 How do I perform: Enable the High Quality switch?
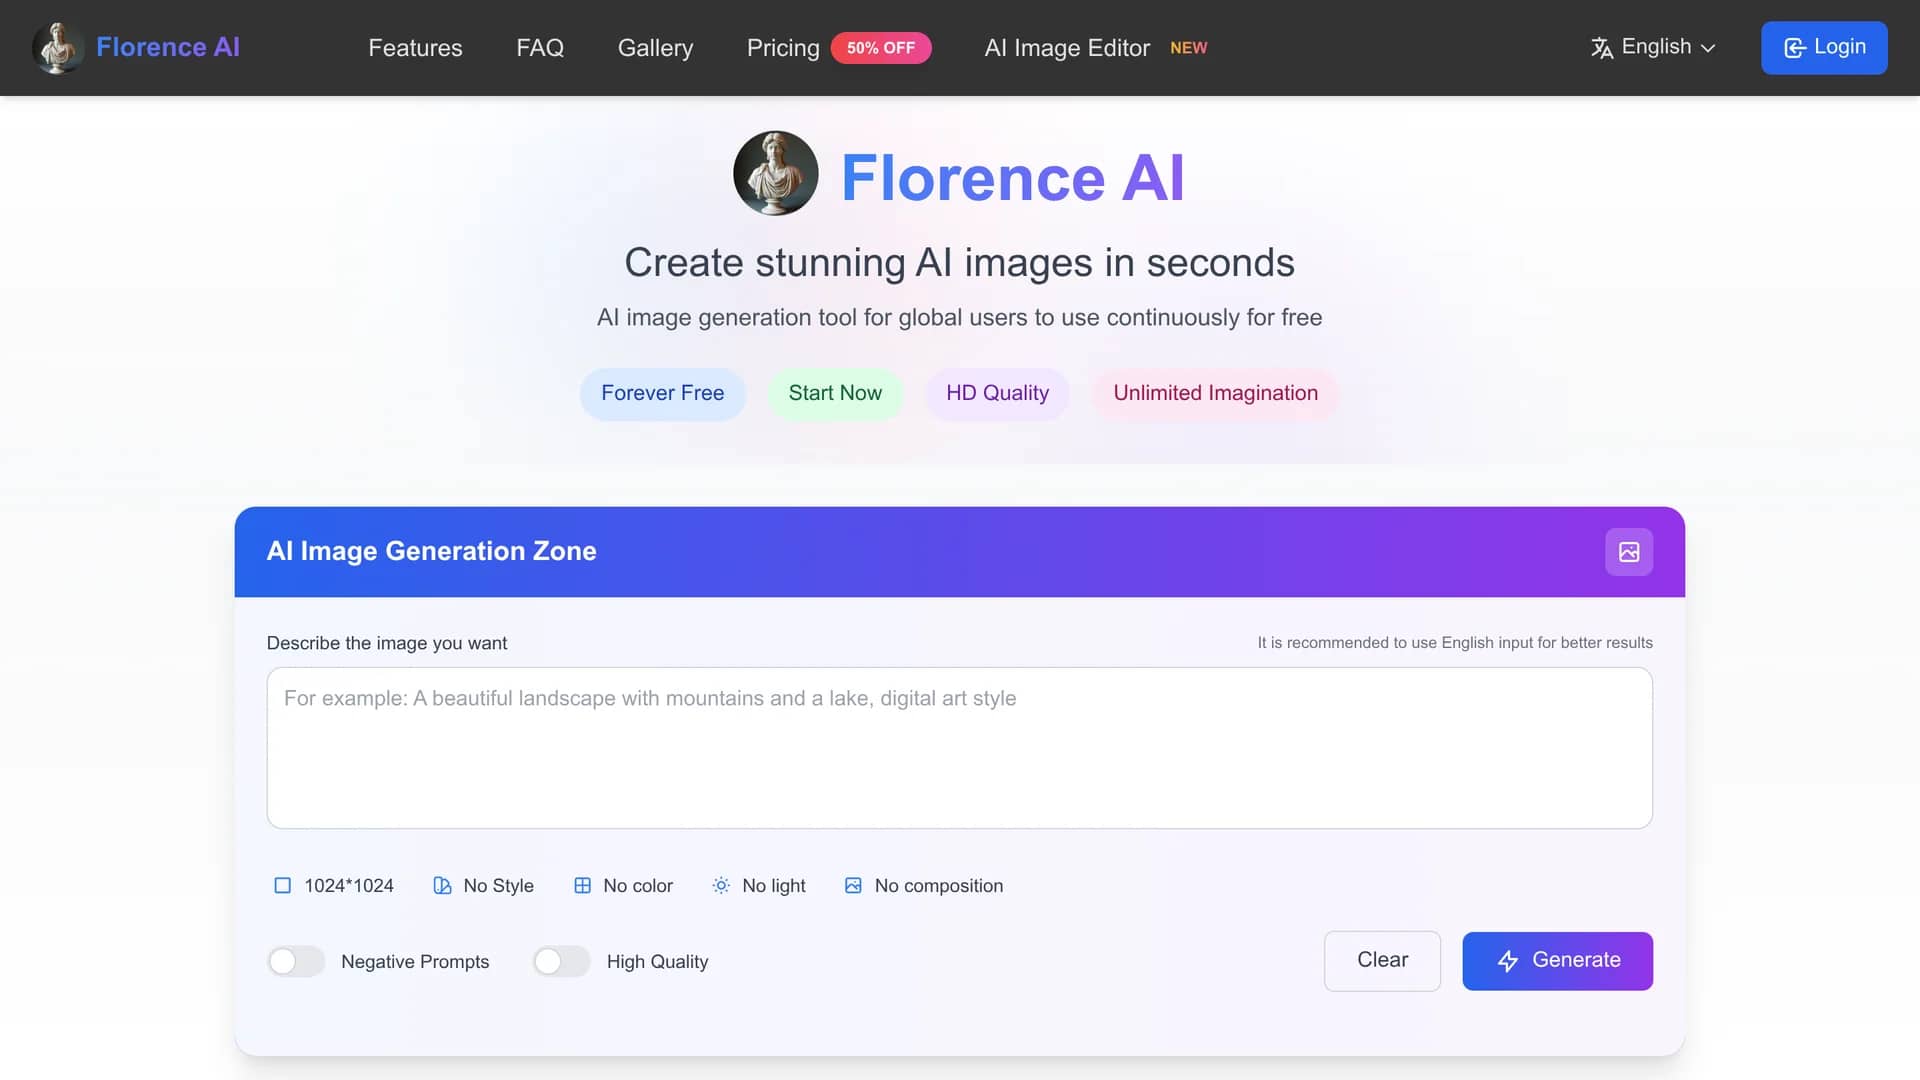561,961
